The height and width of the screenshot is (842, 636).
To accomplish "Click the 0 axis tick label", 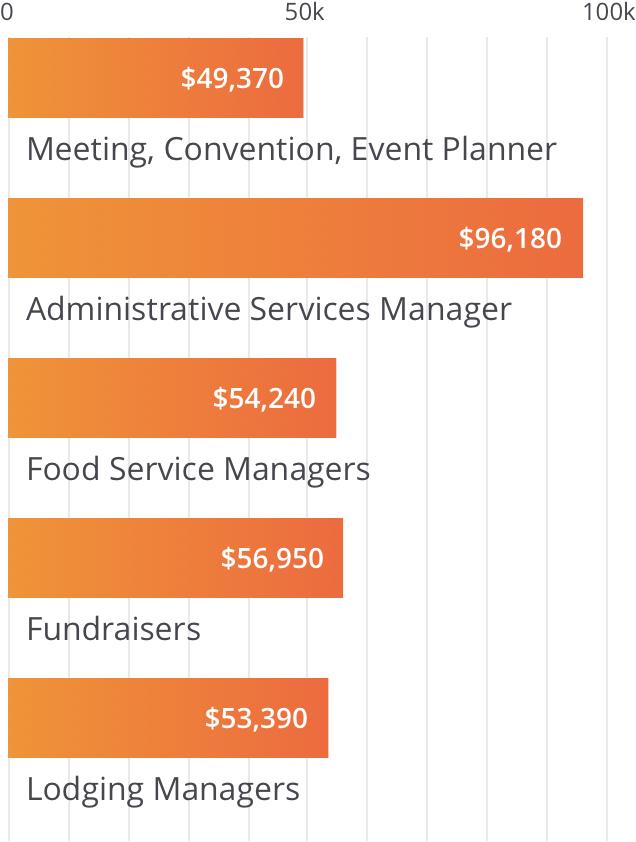I will 7,13.
